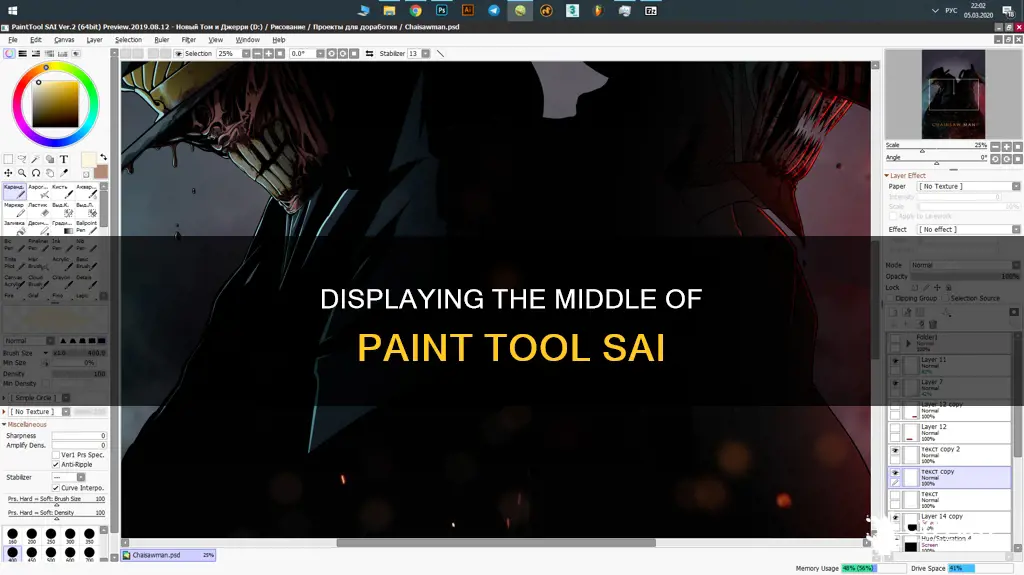The width and height of the screenshot is (1024, 575).
Task: Click the foreground color swatch
Action: tap(89, 159)
